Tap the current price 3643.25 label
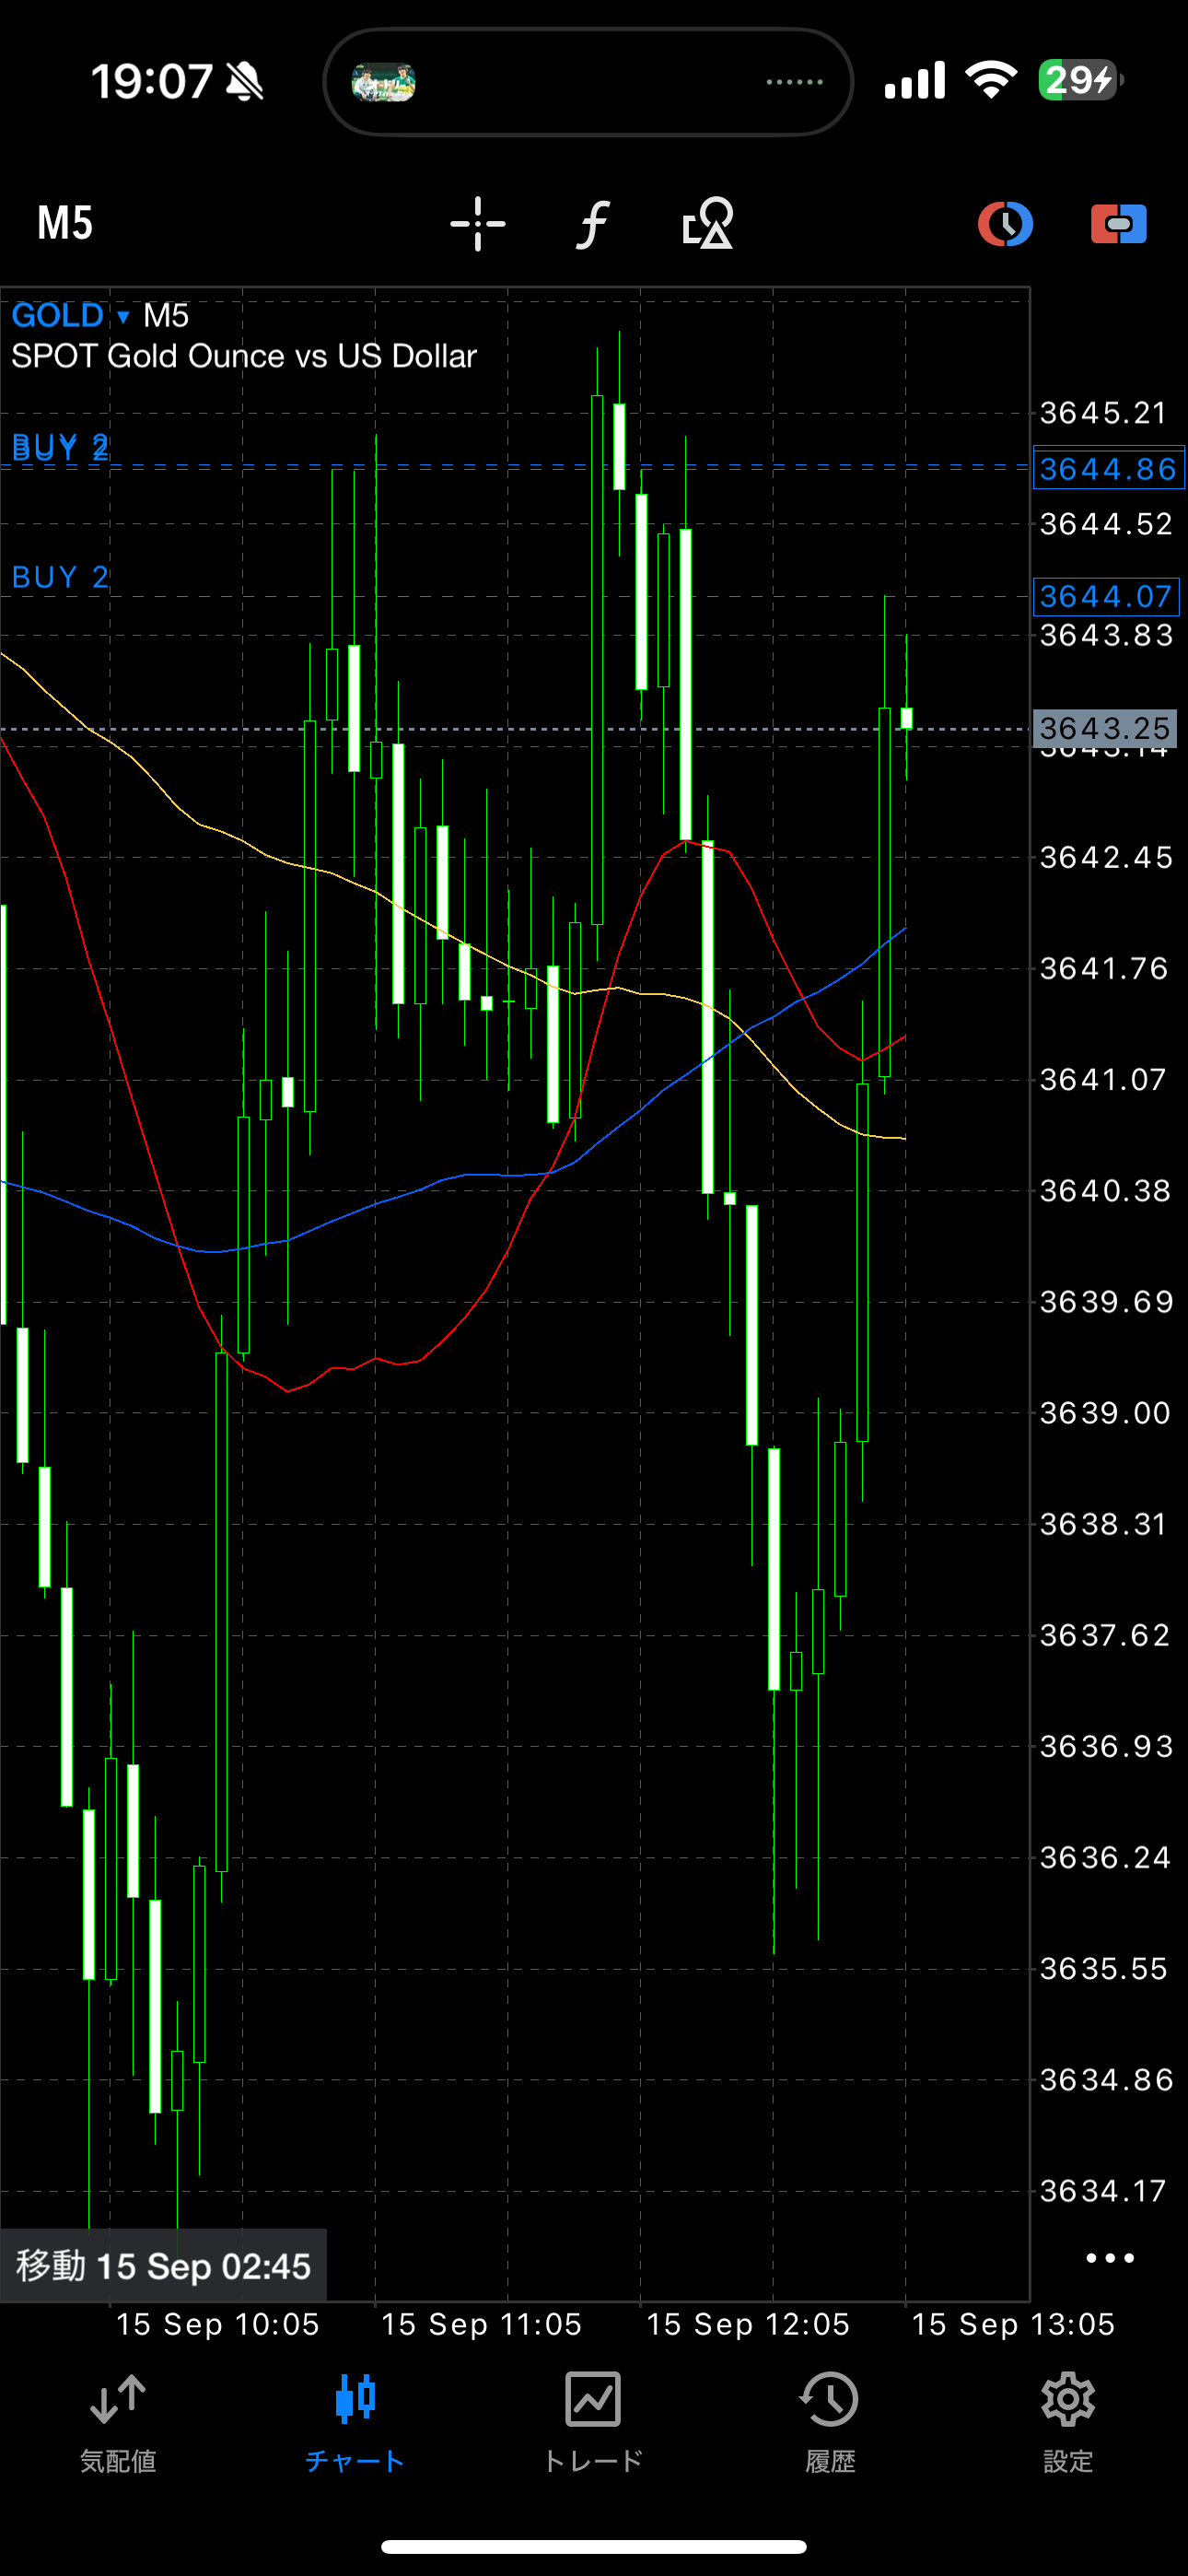The width and height of the screenshot is (1188, 2576). pyautogui.click(x=1104, y=728)
